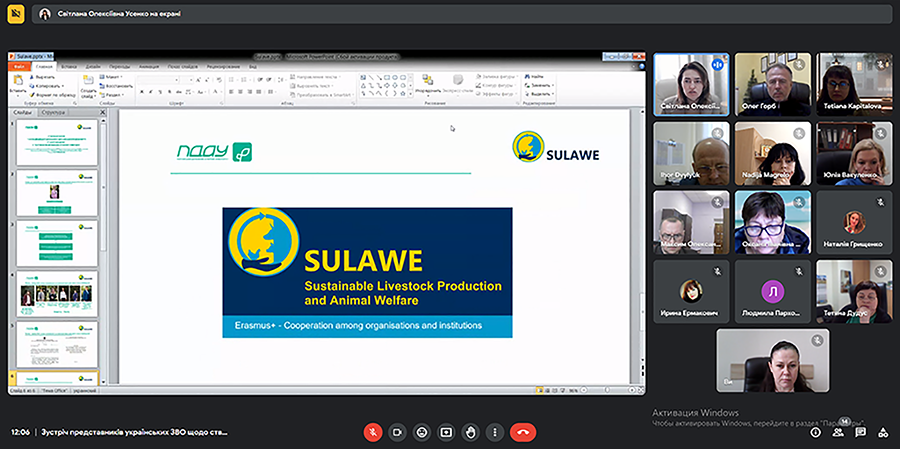Select Наталія Грищенко avatar tile

tap(854, 222)
